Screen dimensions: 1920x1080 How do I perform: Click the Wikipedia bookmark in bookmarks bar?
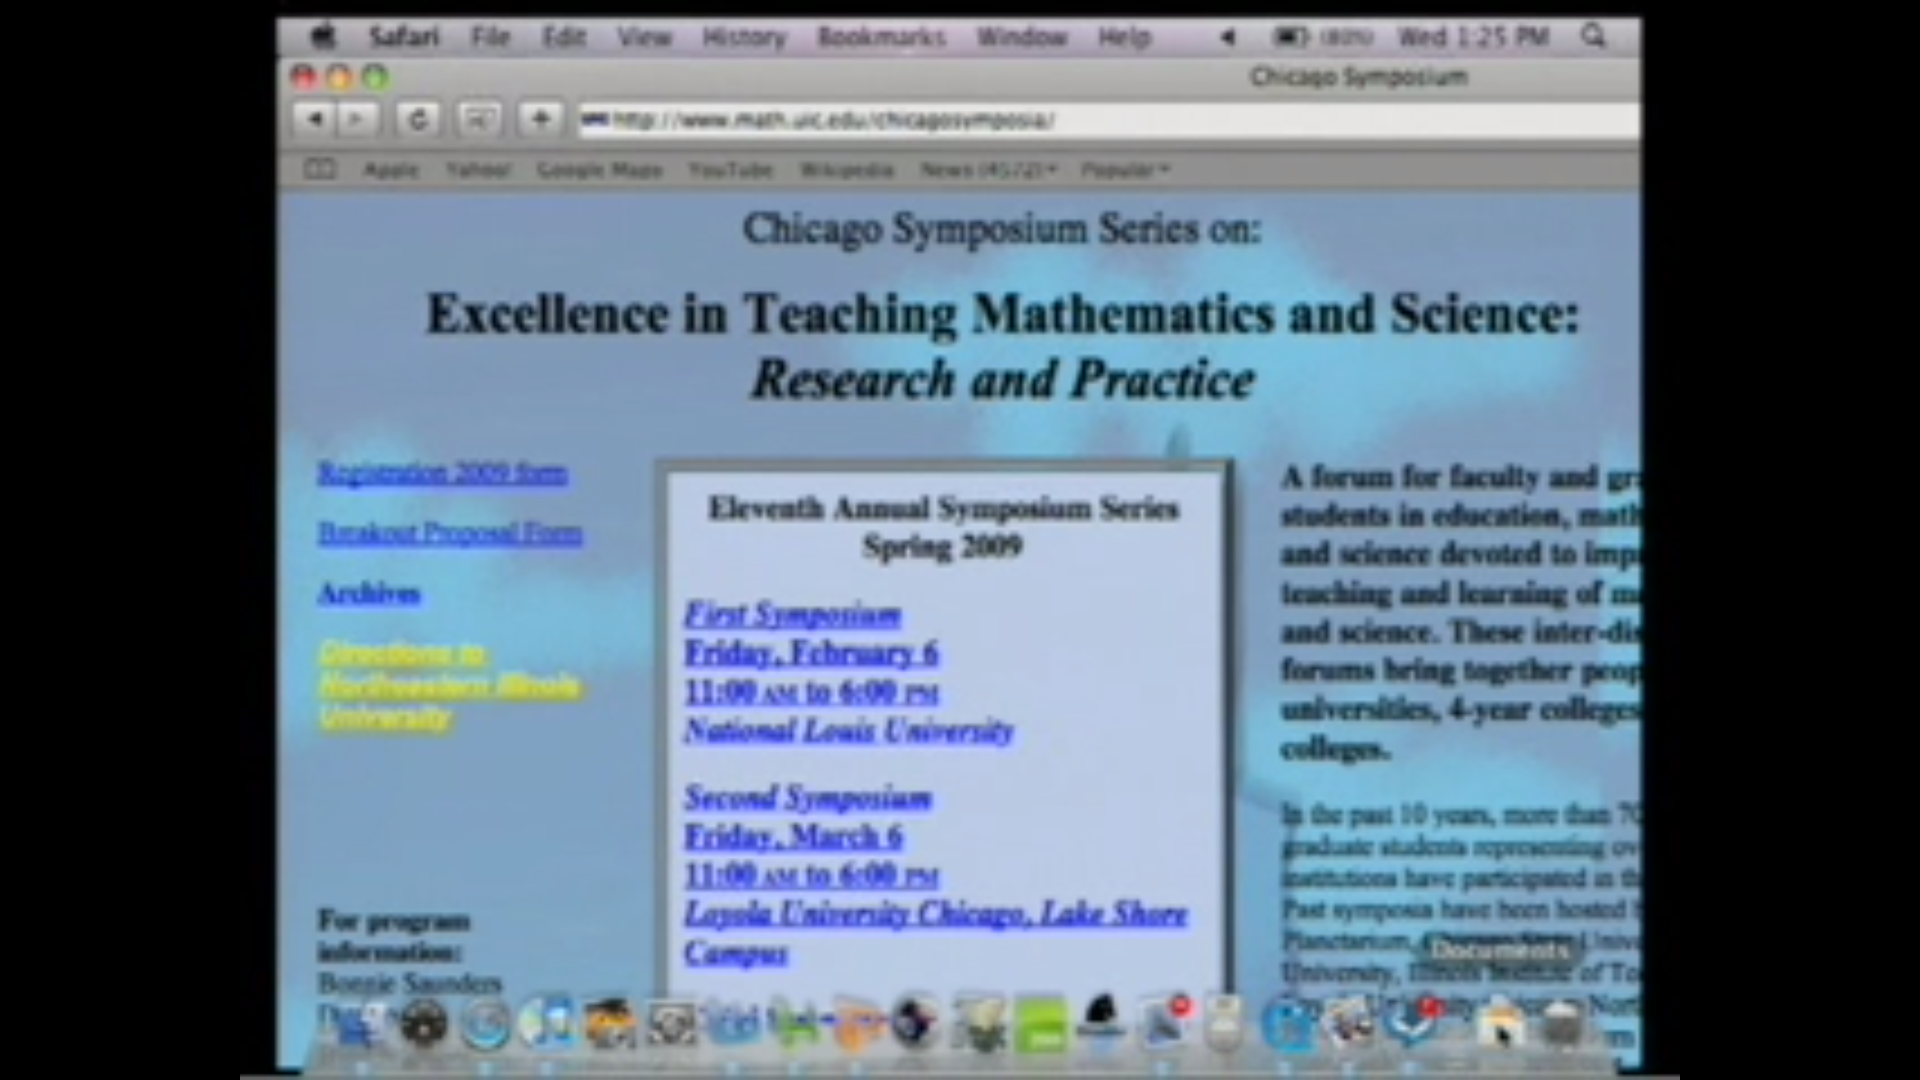point(846,170)
